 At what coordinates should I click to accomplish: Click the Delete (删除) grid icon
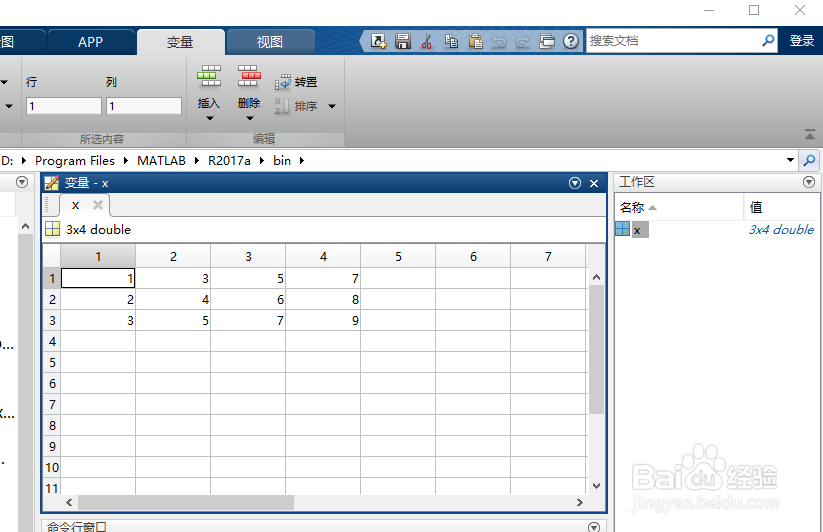pyautogui.click(x=249, y=76)
